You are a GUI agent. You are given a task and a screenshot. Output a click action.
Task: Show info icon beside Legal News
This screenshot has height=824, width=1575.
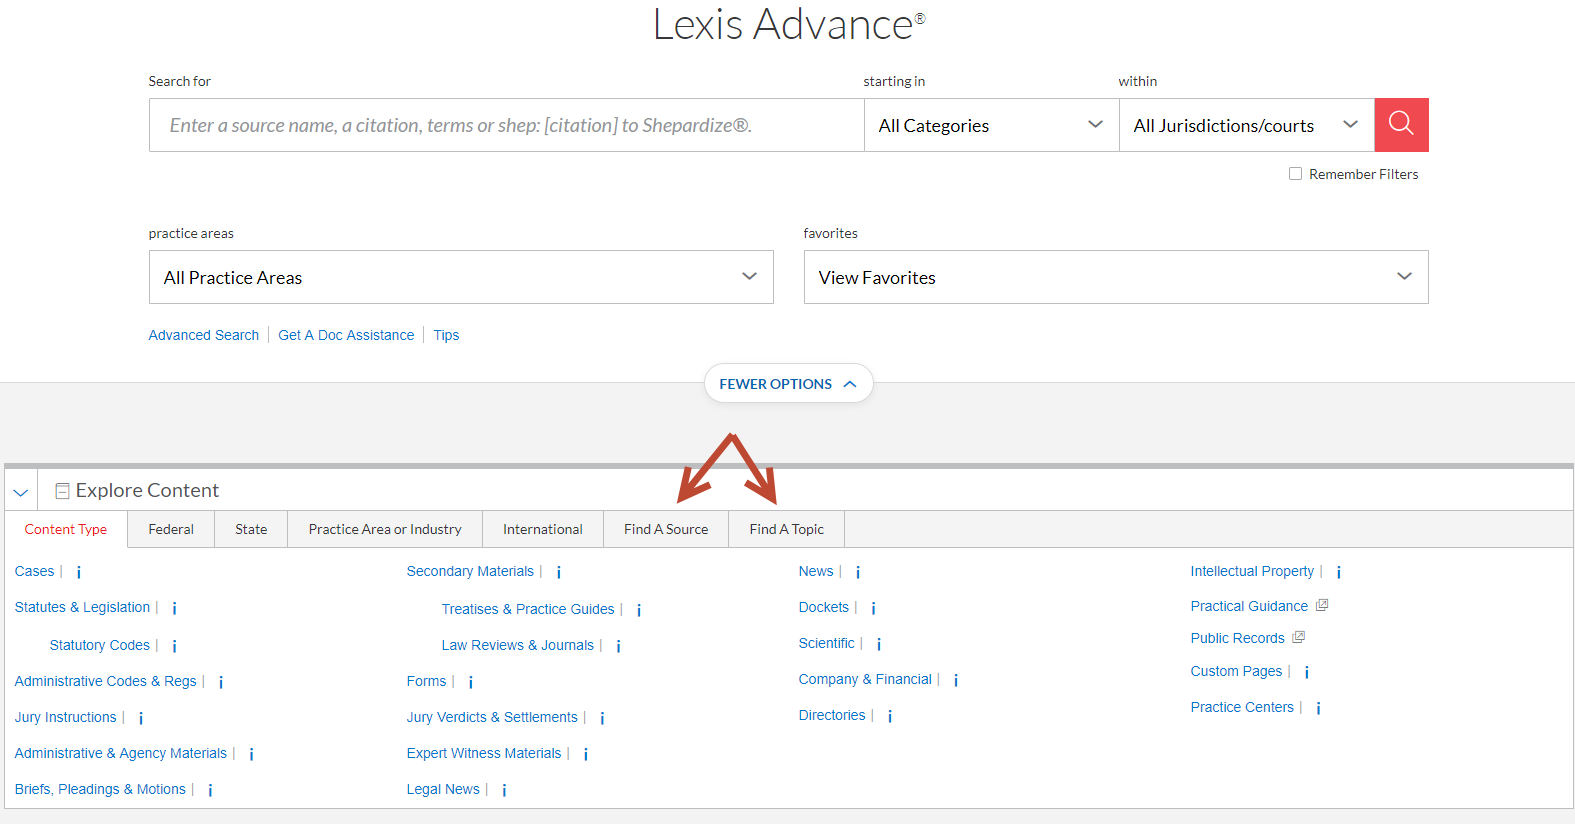pos(505,790)
